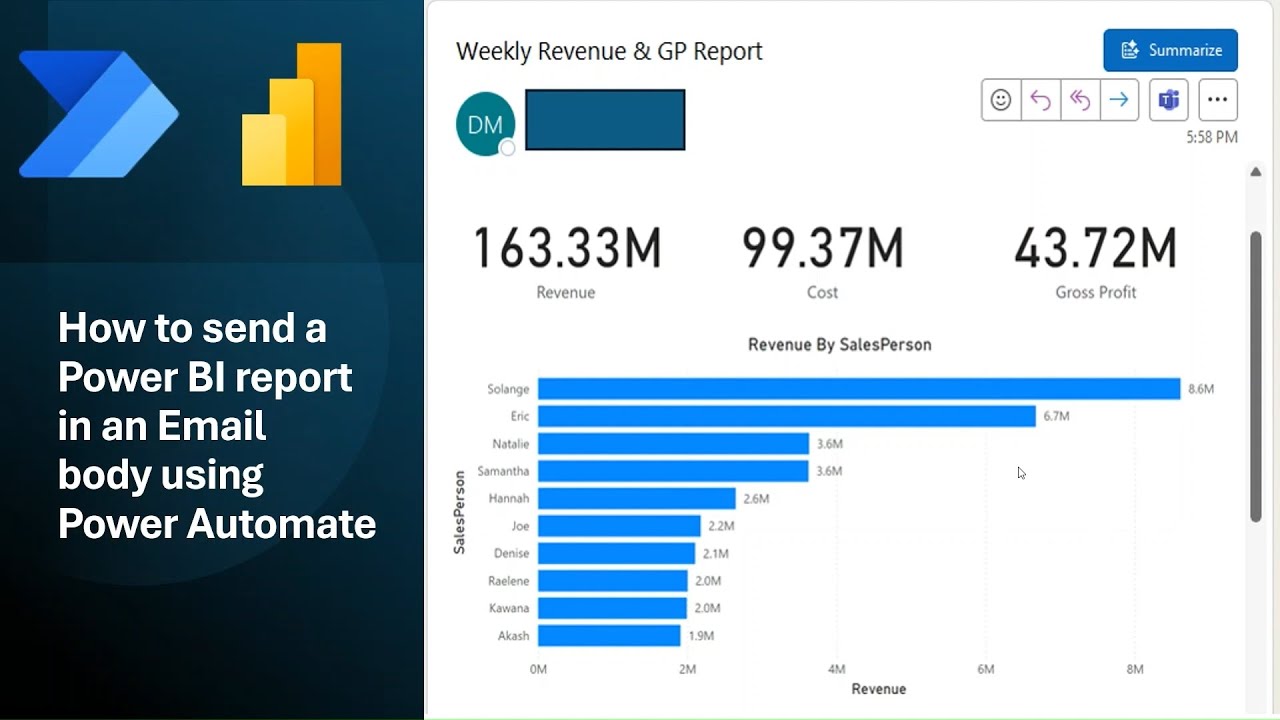Click the Solange revenue bar
Viewport: 1280px width, 720px height.
pyautogui.click(x=859, y=389)
